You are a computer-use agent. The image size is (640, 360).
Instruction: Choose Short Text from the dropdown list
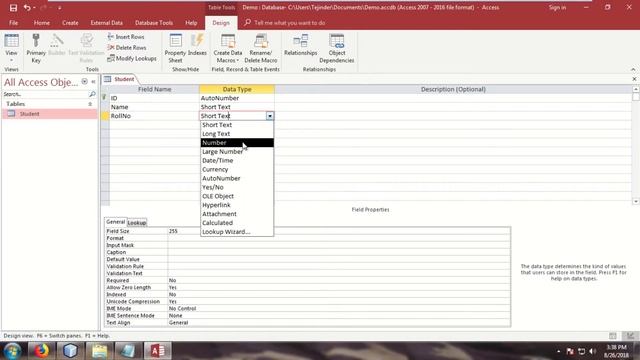pos(237,125)
